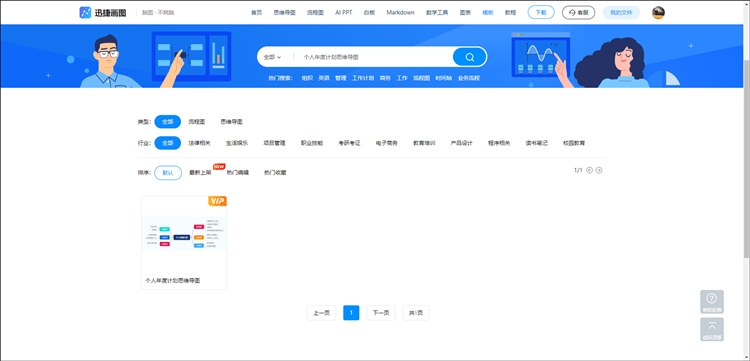This screenshot has width=750, height=361.
Task: Open the 个人年度计划思维导图 template thumbnail
Action: click(x=184, y=234)
